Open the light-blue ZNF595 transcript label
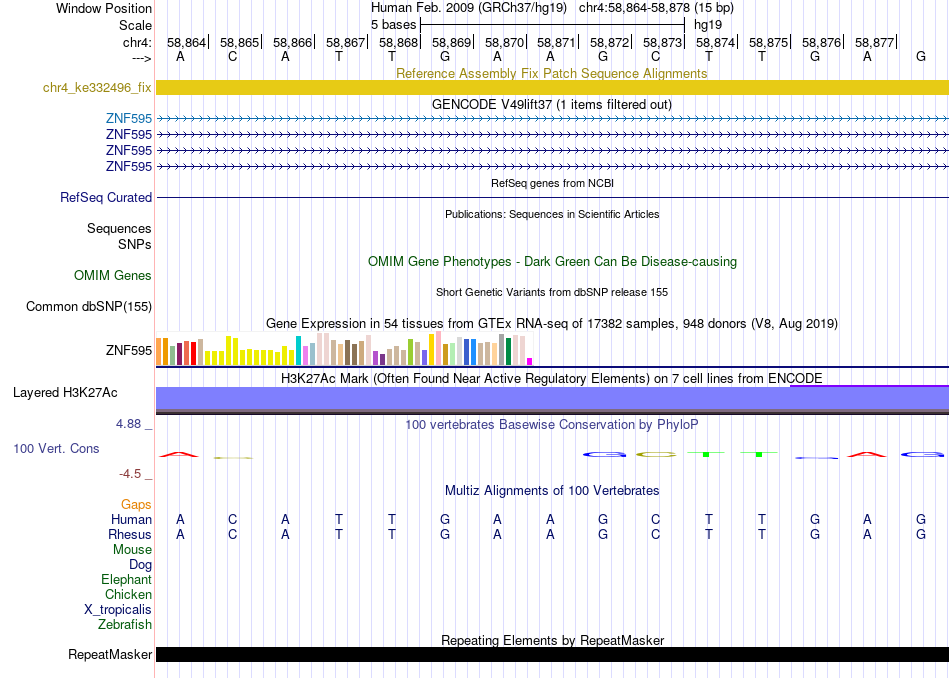The height and width of the screenshot is (678, 950). 128,118
